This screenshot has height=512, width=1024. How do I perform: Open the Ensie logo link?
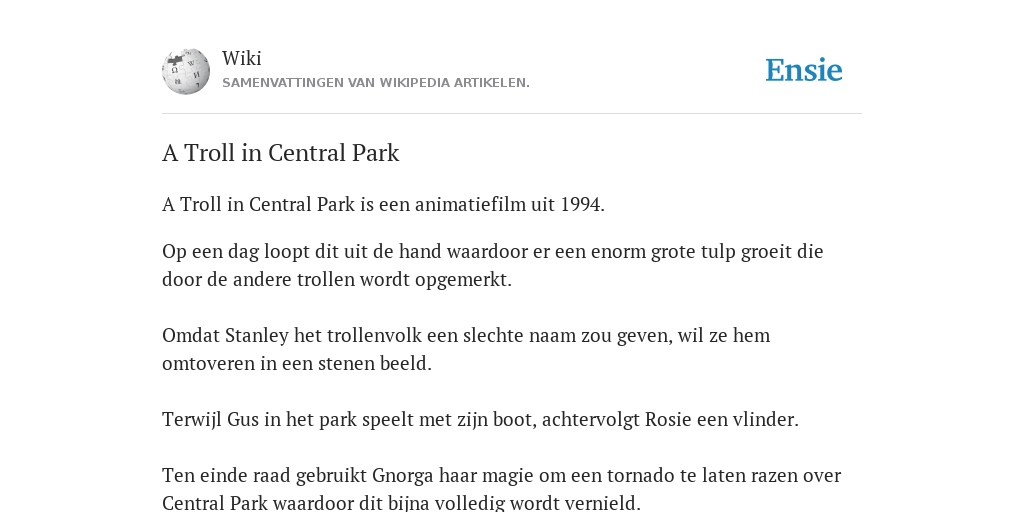click(804, 70)
